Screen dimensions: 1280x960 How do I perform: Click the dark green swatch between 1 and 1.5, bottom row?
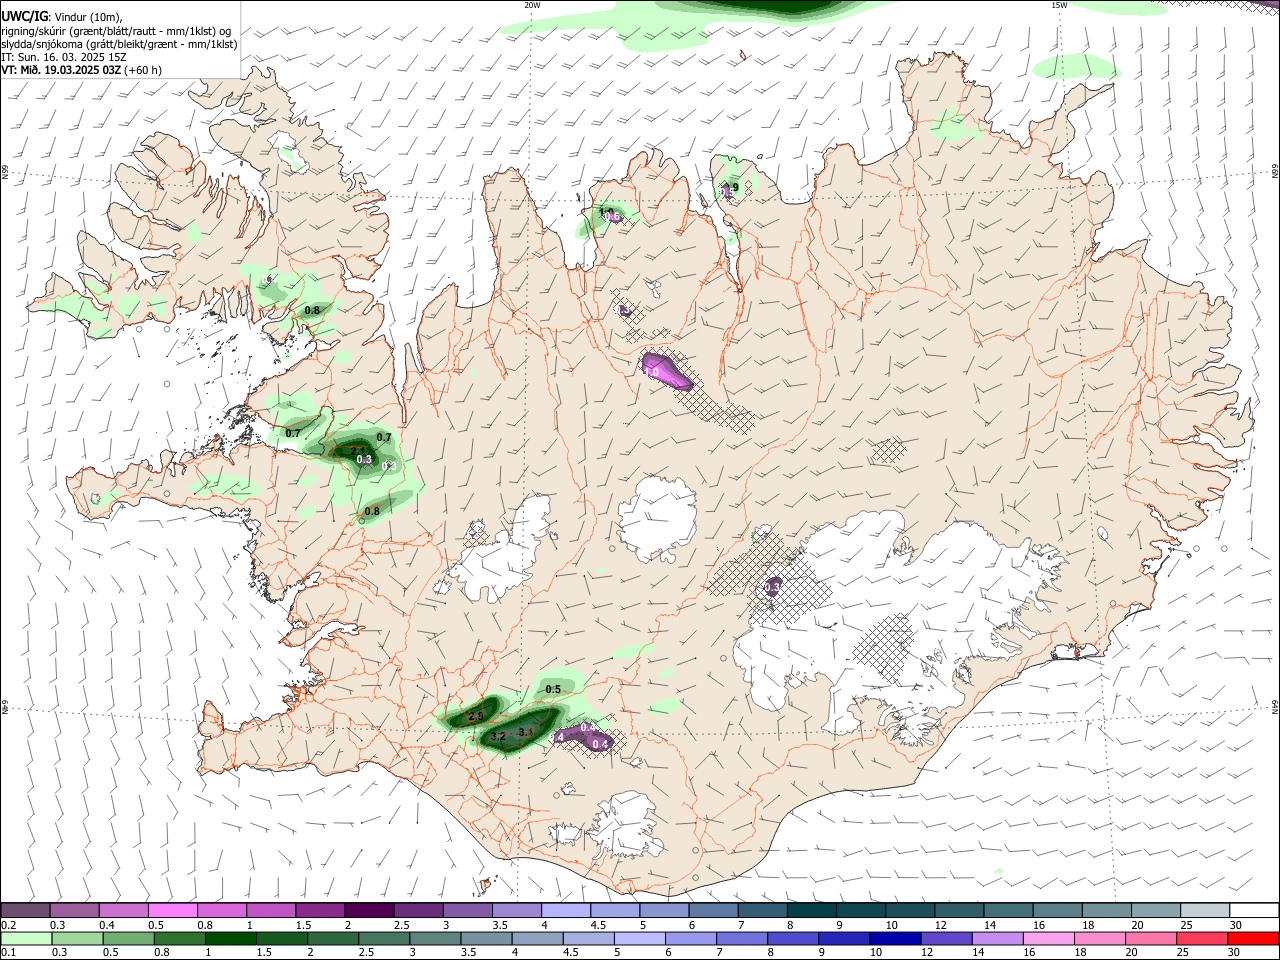(x=230, y=939)
